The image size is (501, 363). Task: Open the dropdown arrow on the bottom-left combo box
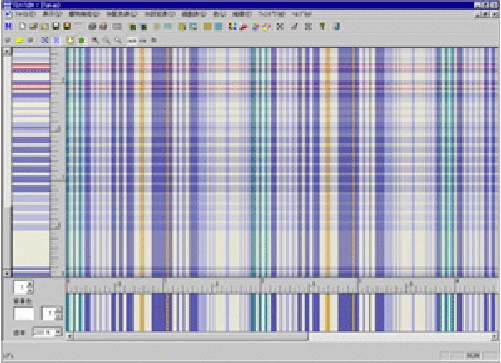tap(58, 332)
